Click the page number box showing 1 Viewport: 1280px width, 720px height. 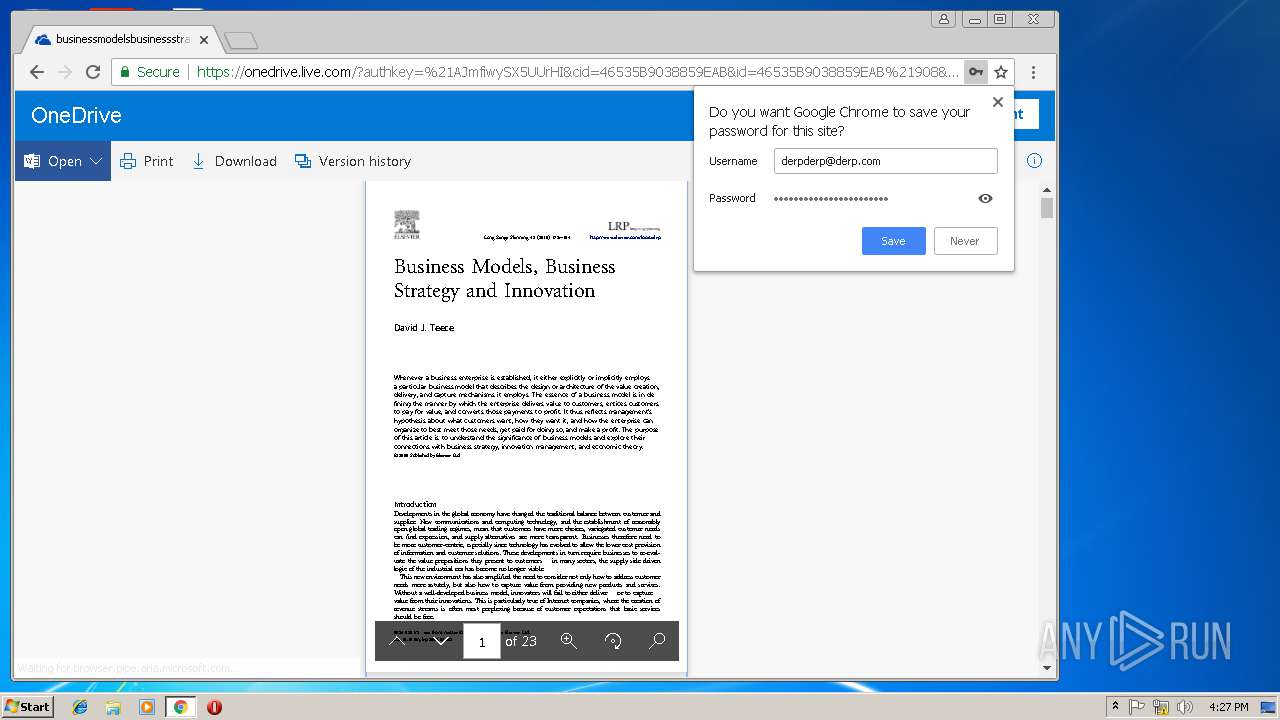pos(482,641)
